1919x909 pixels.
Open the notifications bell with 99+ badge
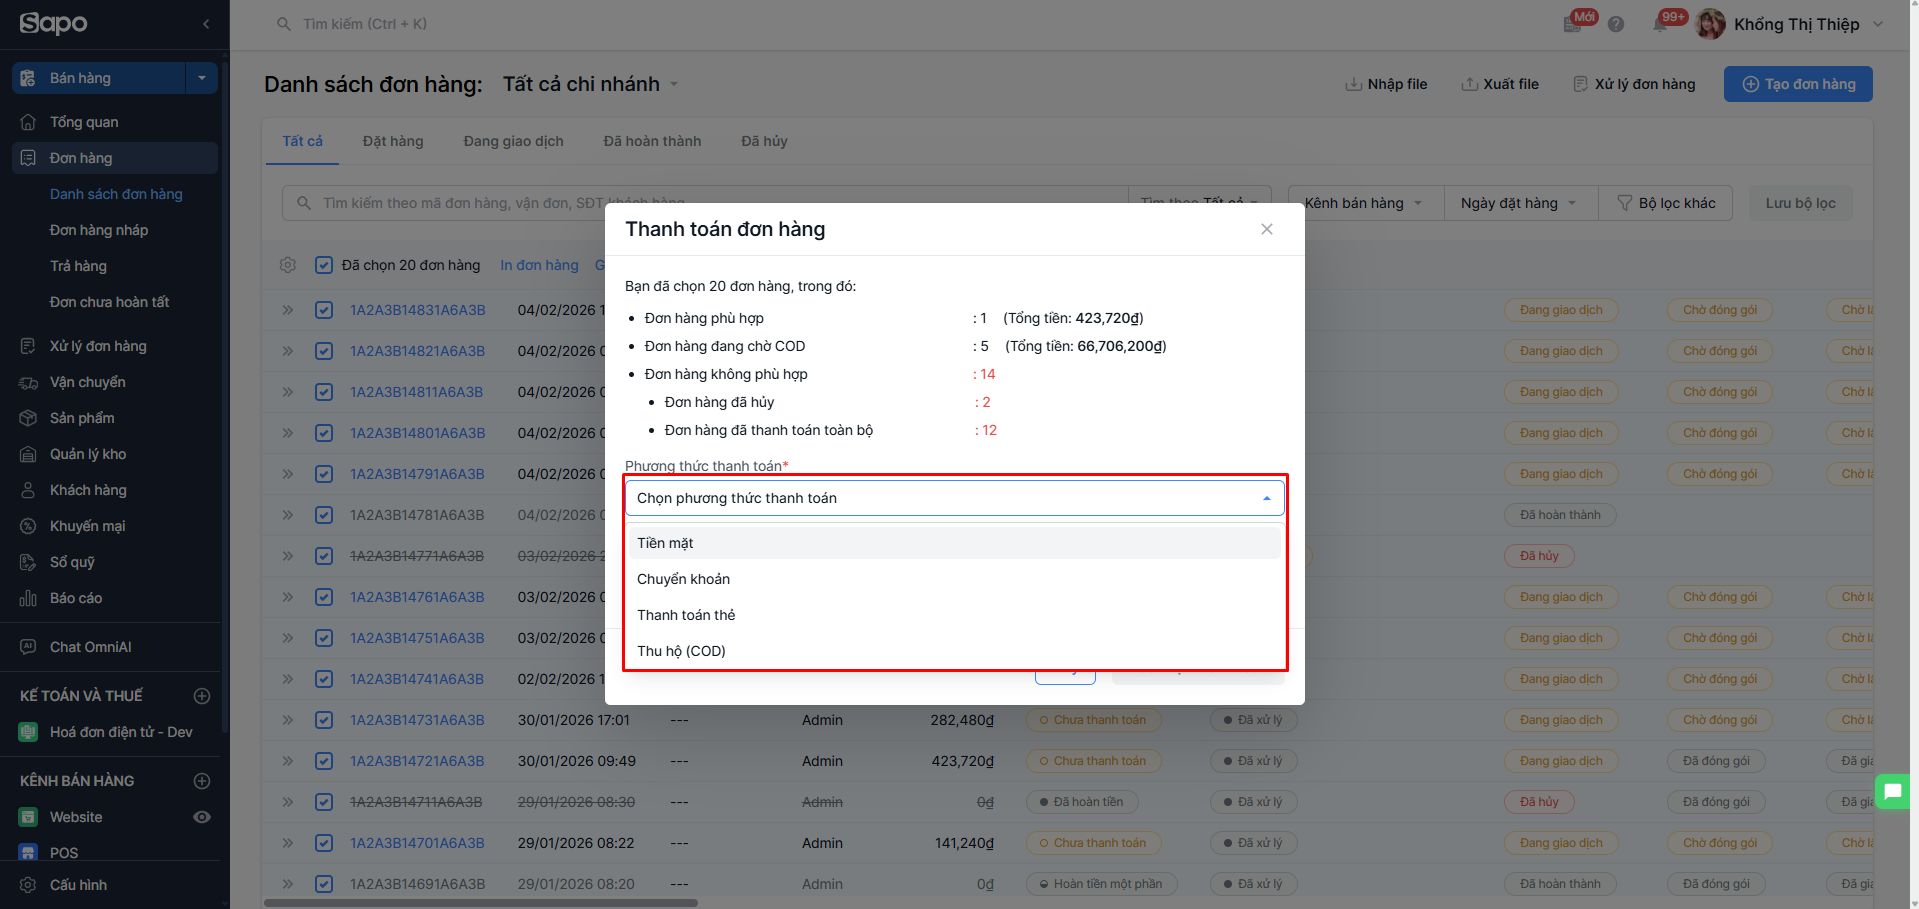tap(1661, 24)
